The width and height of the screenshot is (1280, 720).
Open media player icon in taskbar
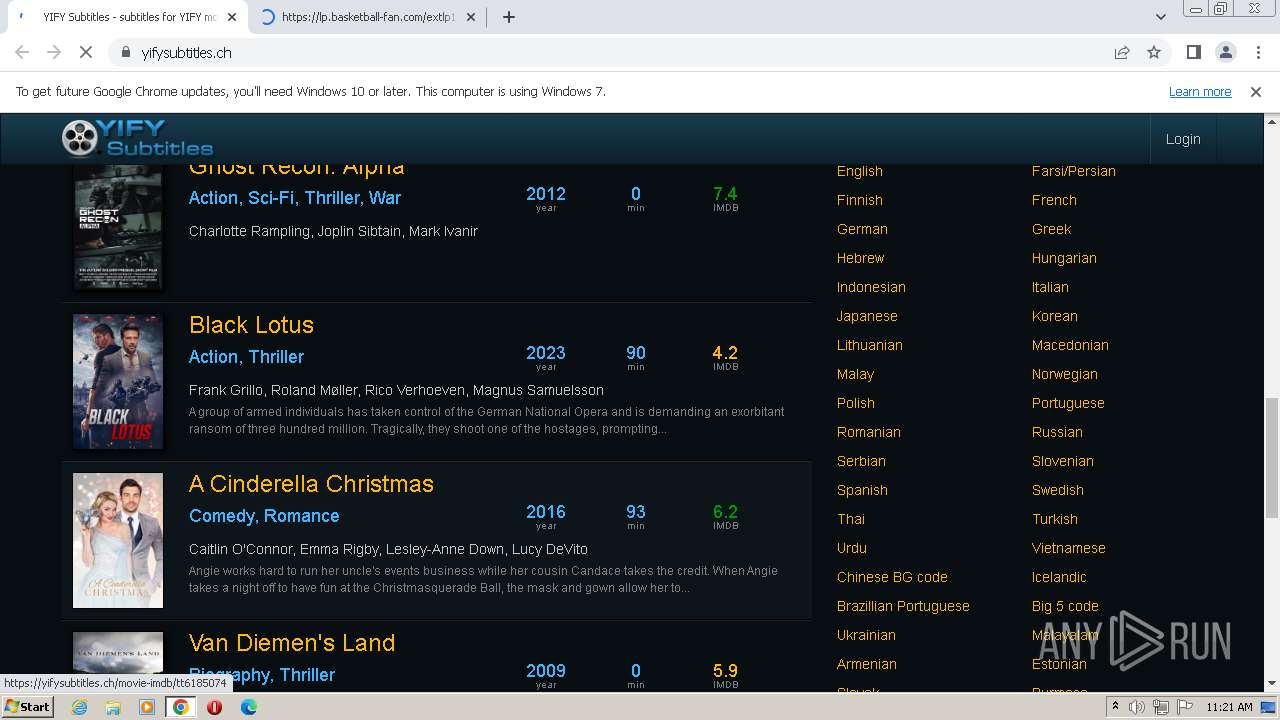(147, 707)
